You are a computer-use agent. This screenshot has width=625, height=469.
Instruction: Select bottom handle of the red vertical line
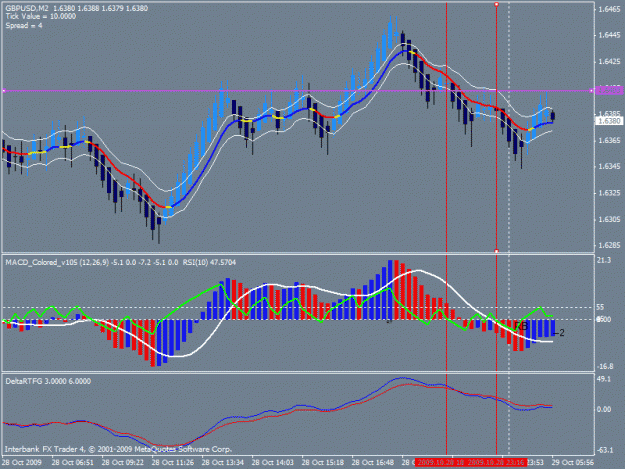(x=496, y=251)
